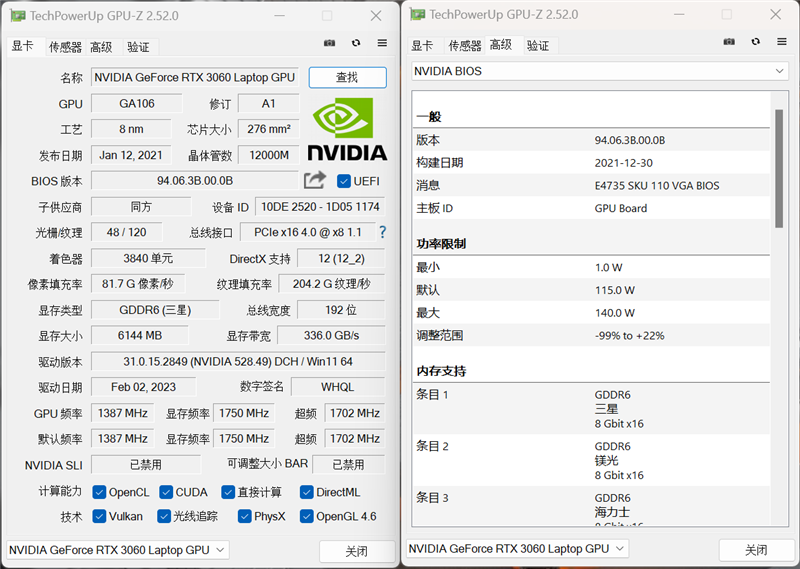Click the BIOS export share icon

(x=314, y=180)
